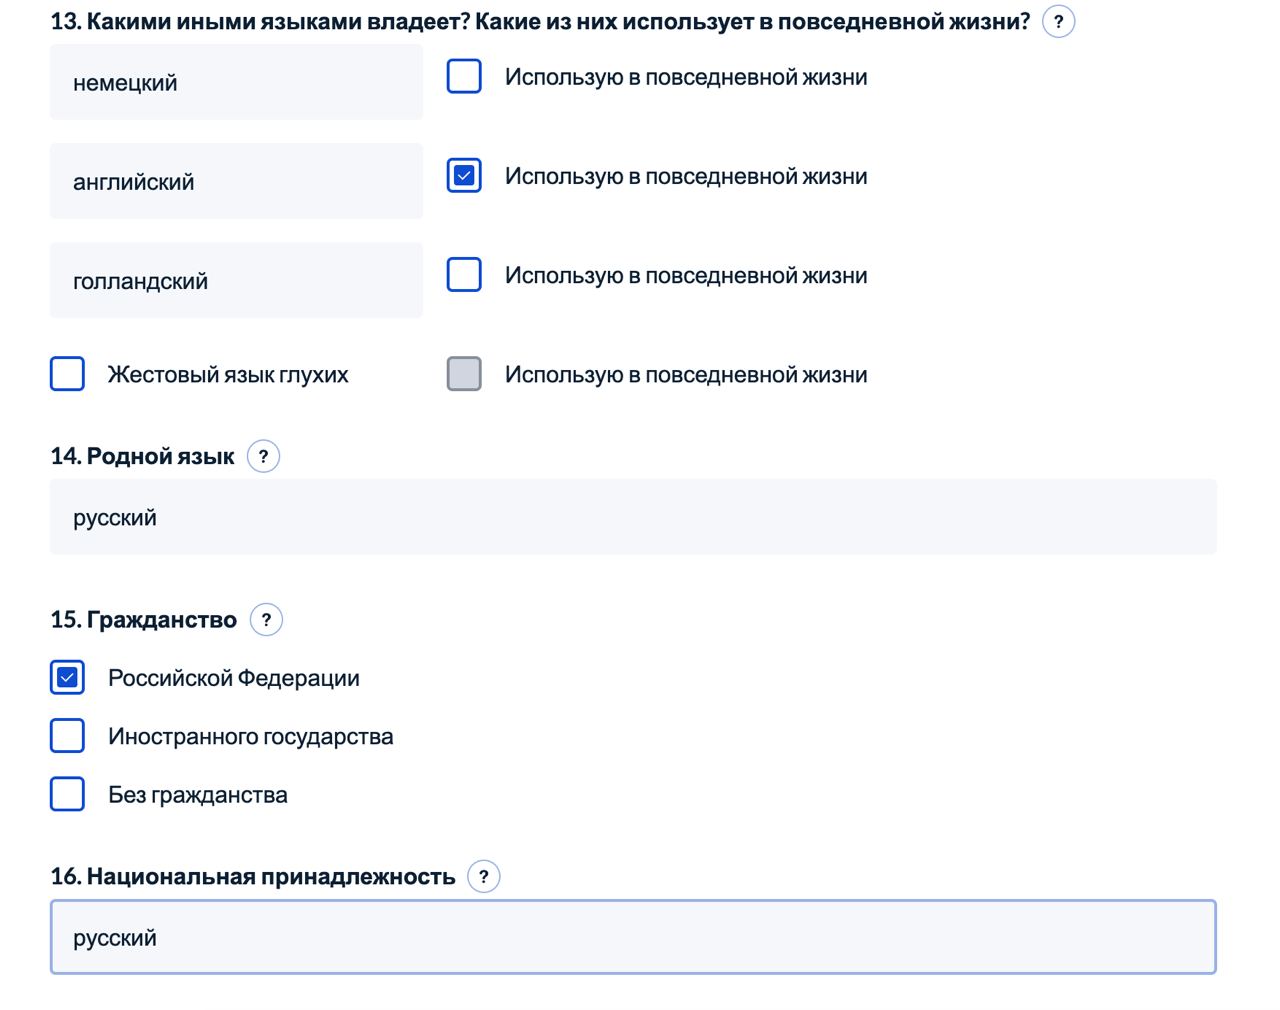The width and height of the screenshot is (1280, 1010).
Task: Click disabled daily-use checkbox for sign language
Action: [x=464, y=374]
